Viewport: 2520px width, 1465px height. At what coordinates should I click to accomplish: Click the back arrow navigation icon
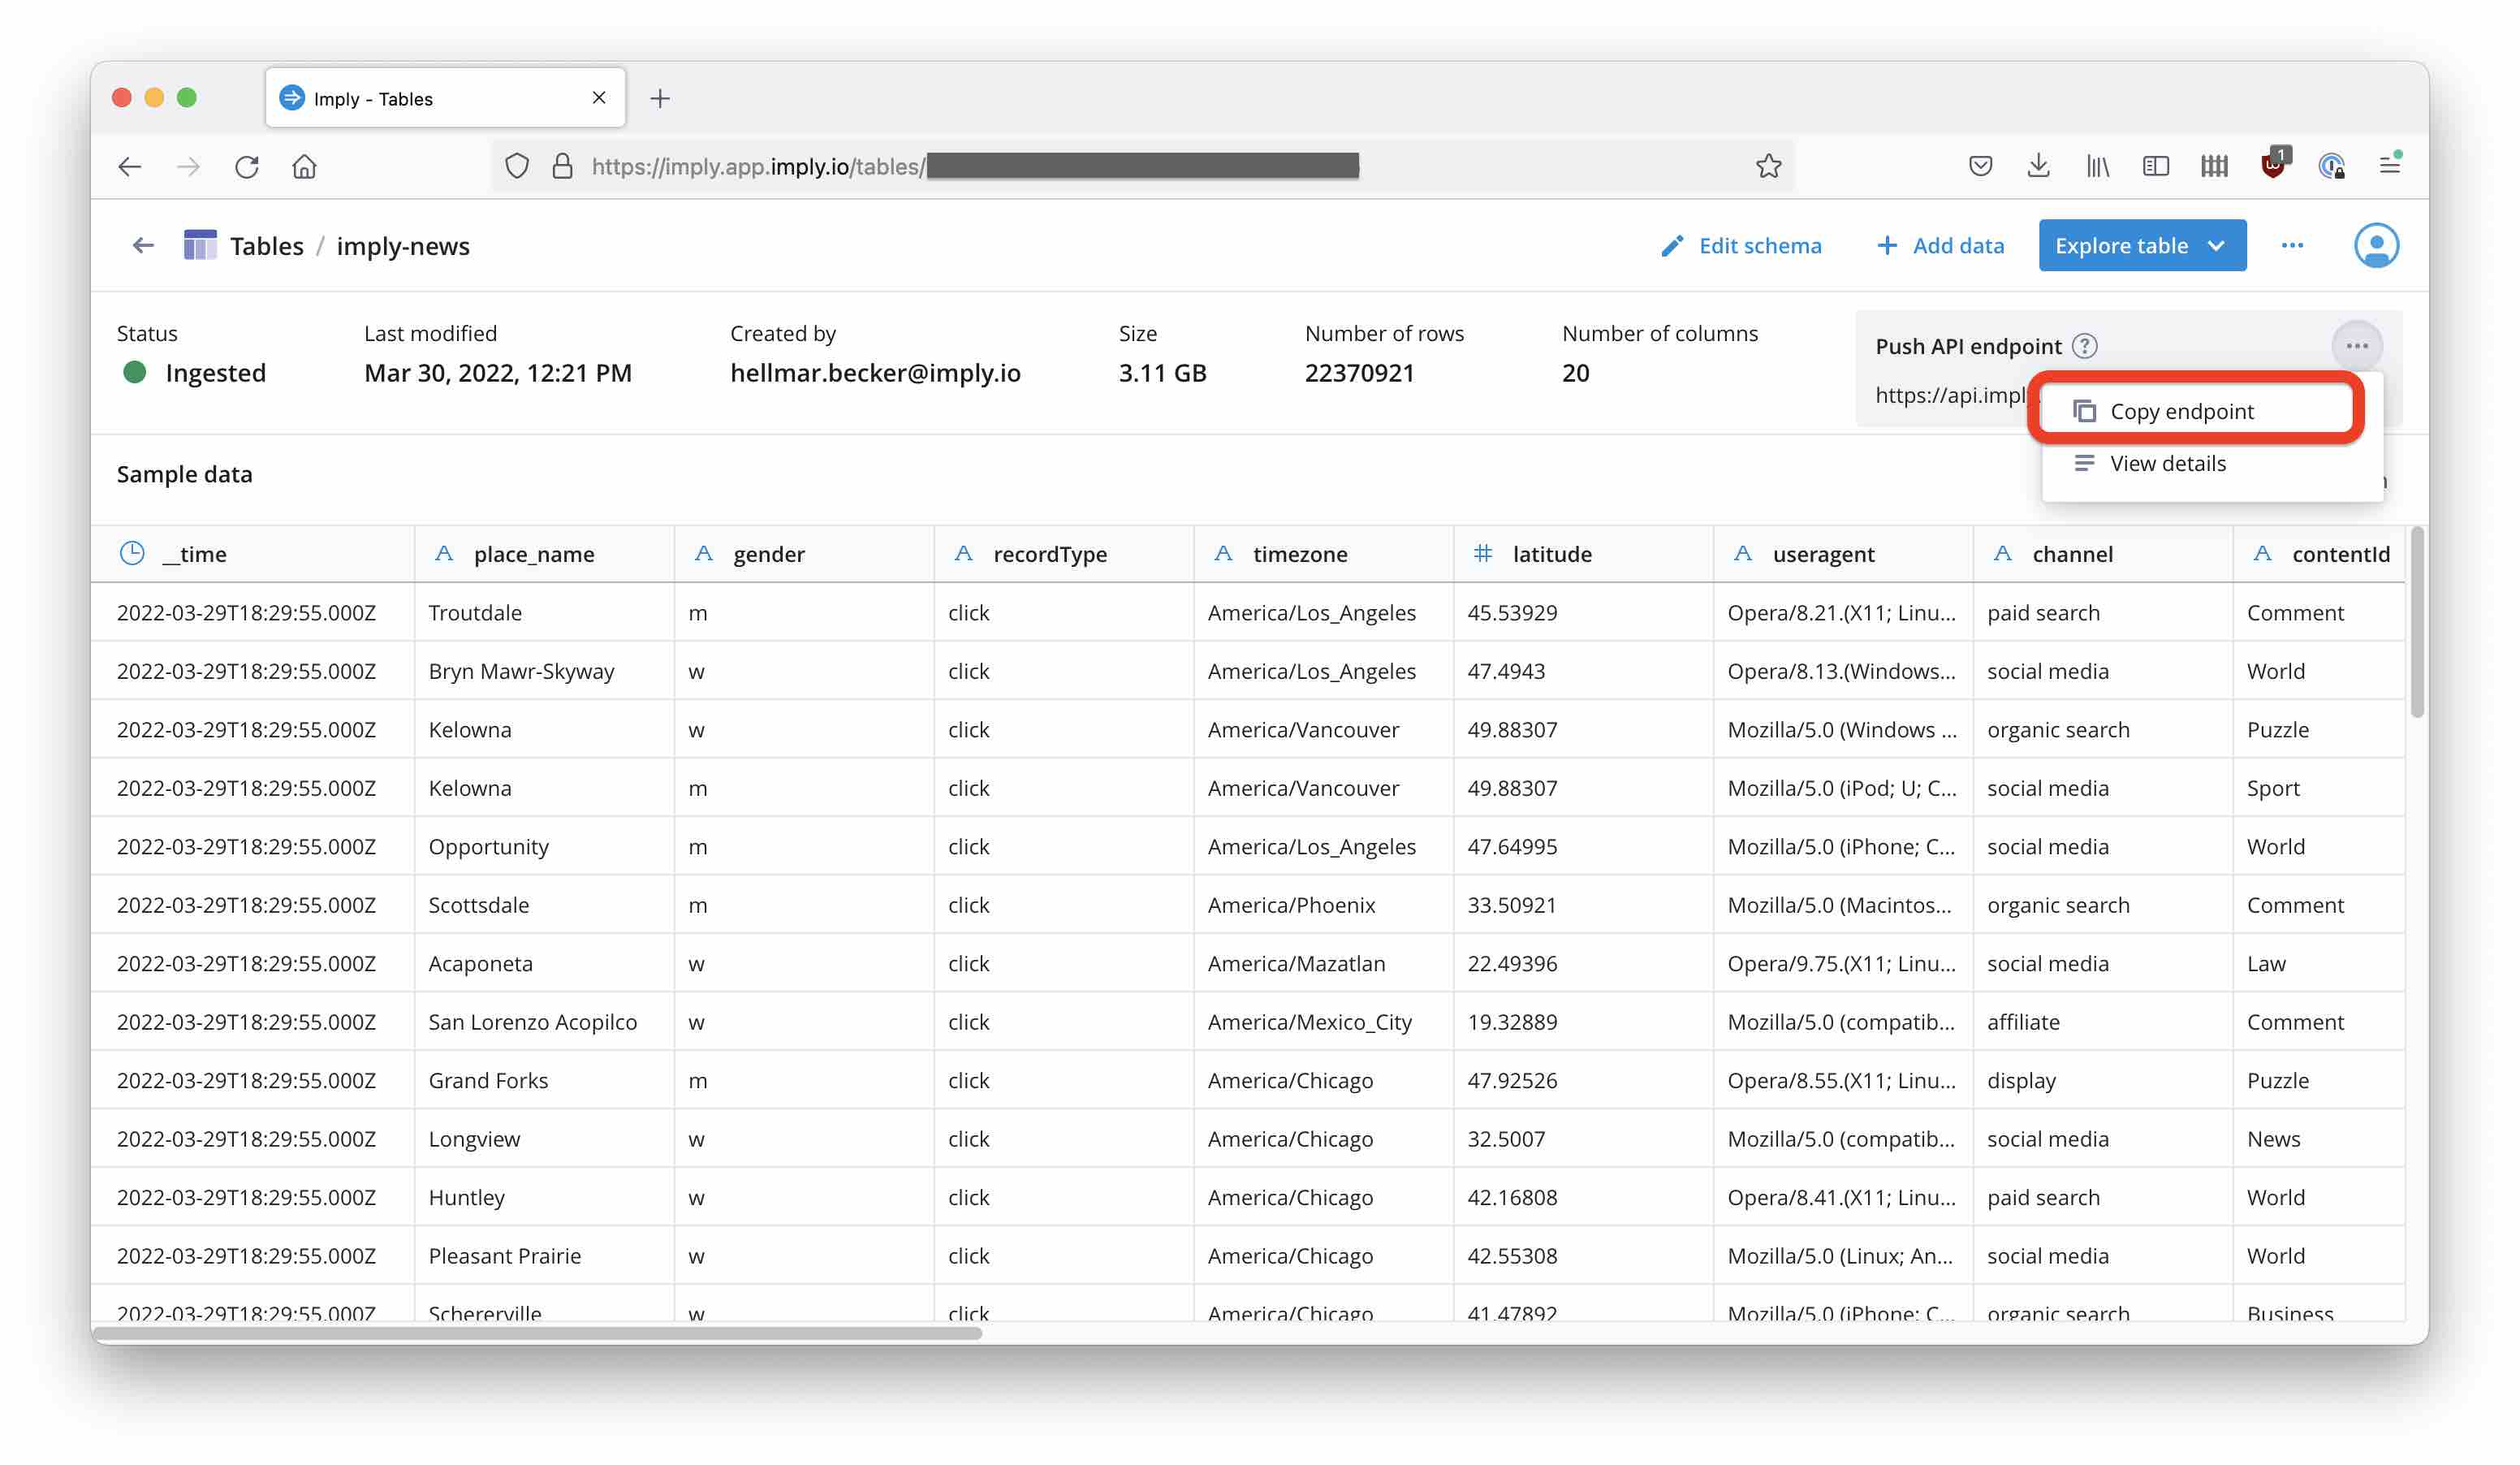[145, 246]
